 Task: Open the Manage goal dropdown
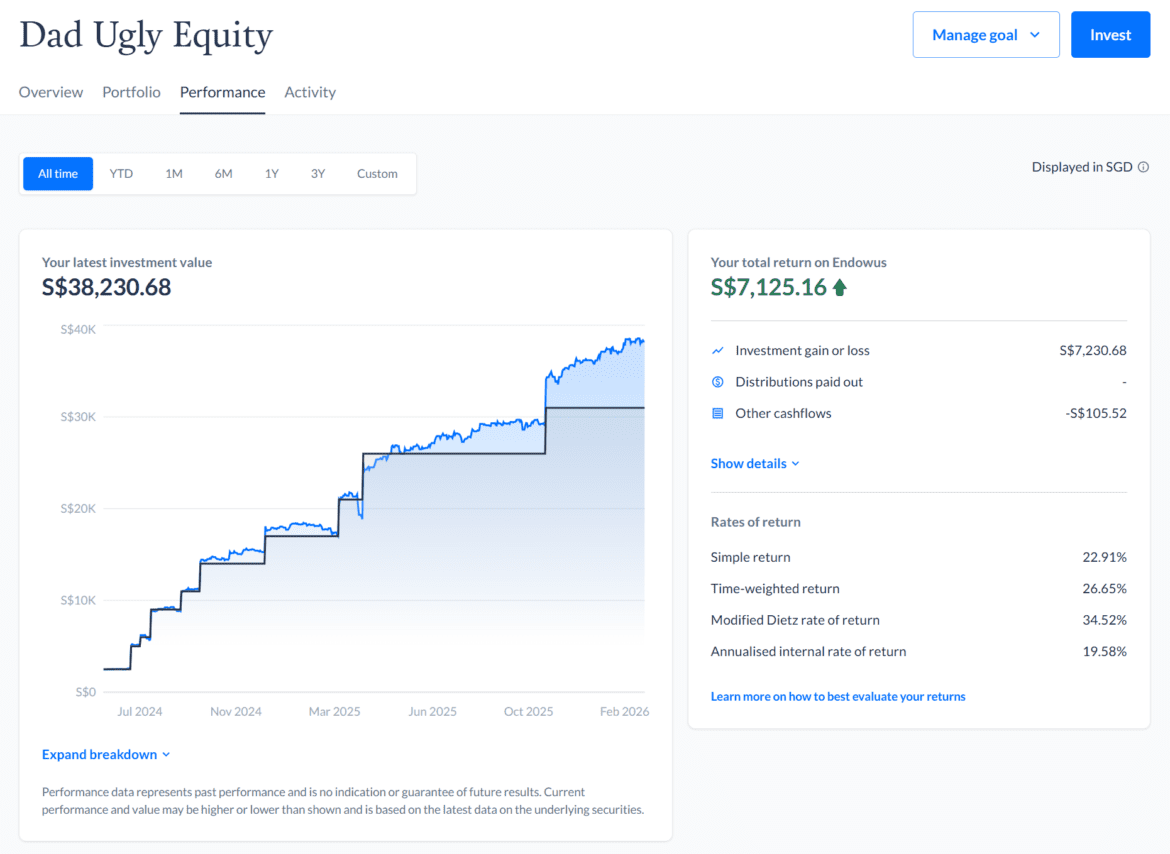[x=986, y=34]
